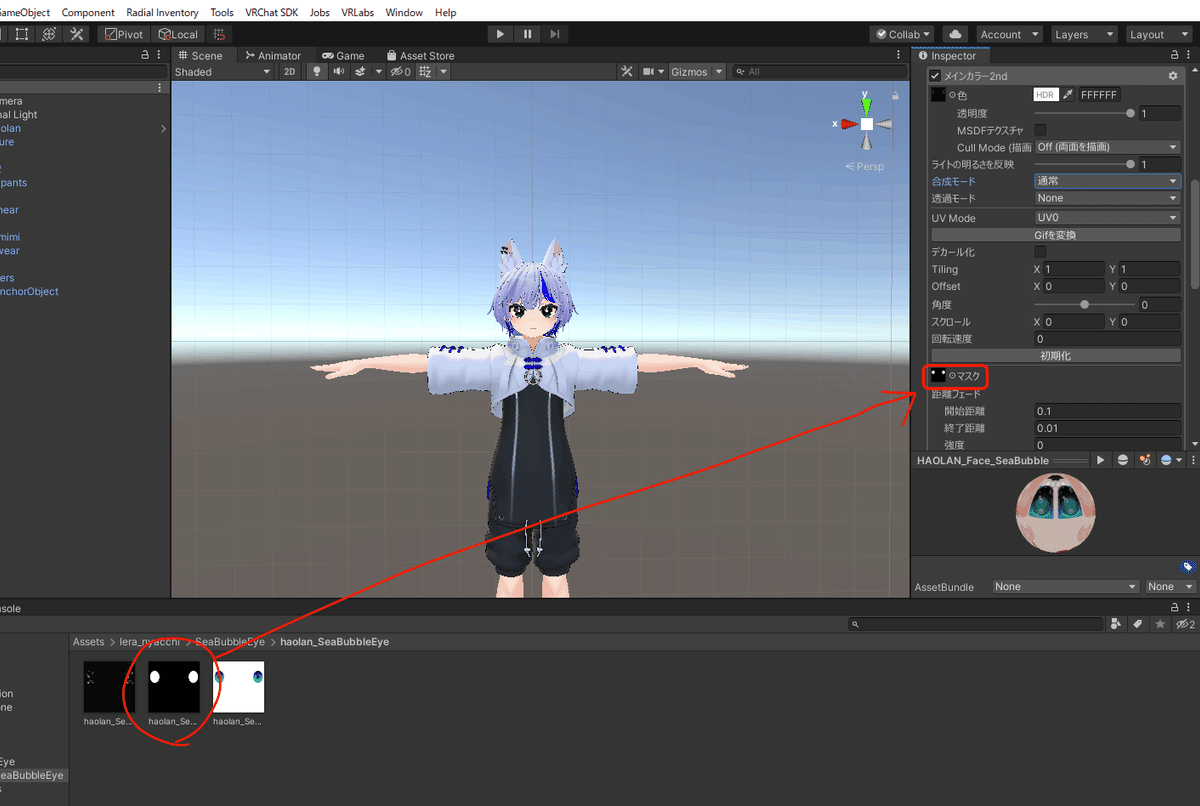Screen dimensions: 1200x806
Task: Toggle the material preview lighting
Action: [x=1145, y=460]
